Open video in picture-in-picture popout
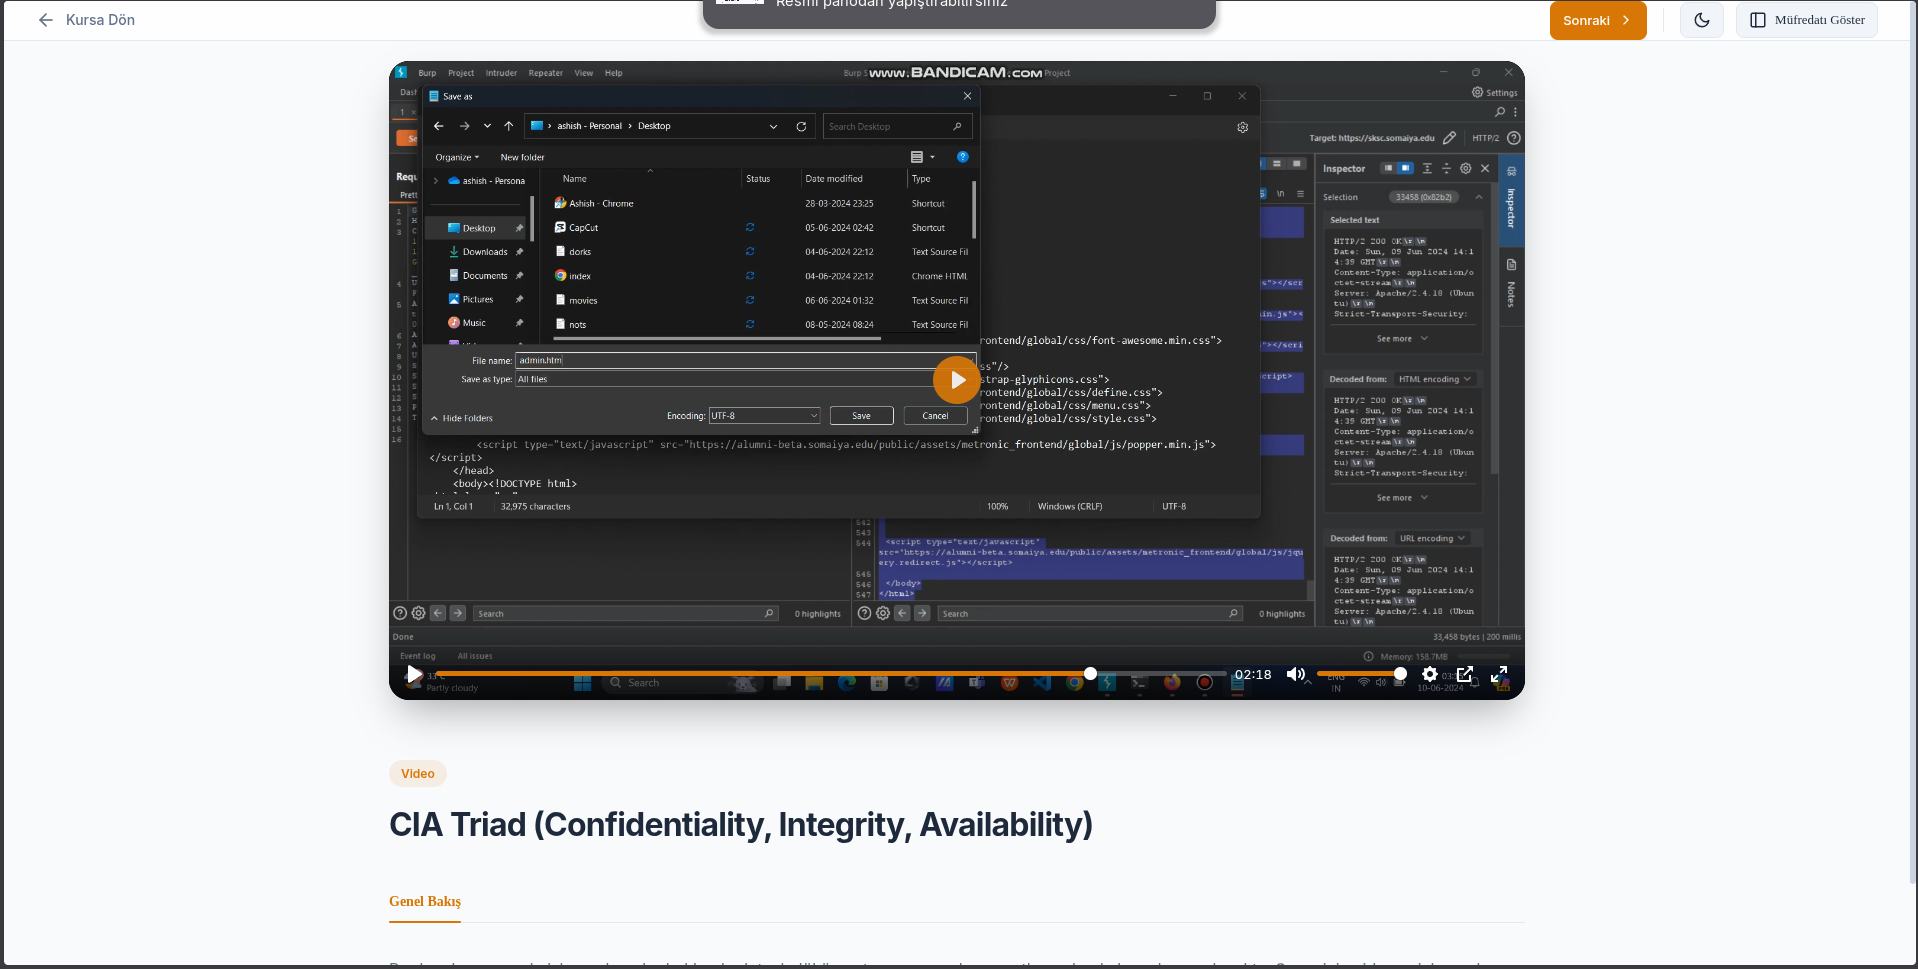The image size is (1918, 969). coord(1465,674)
